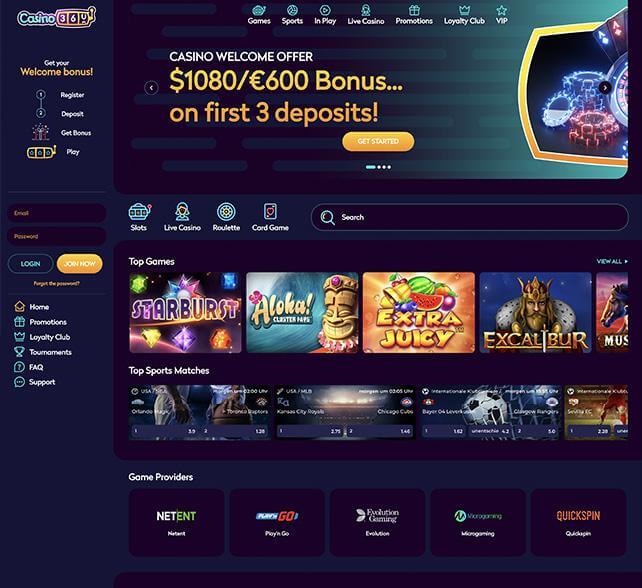Click the Get Started button
The image size is (642, 588).
tap(378, 141)
